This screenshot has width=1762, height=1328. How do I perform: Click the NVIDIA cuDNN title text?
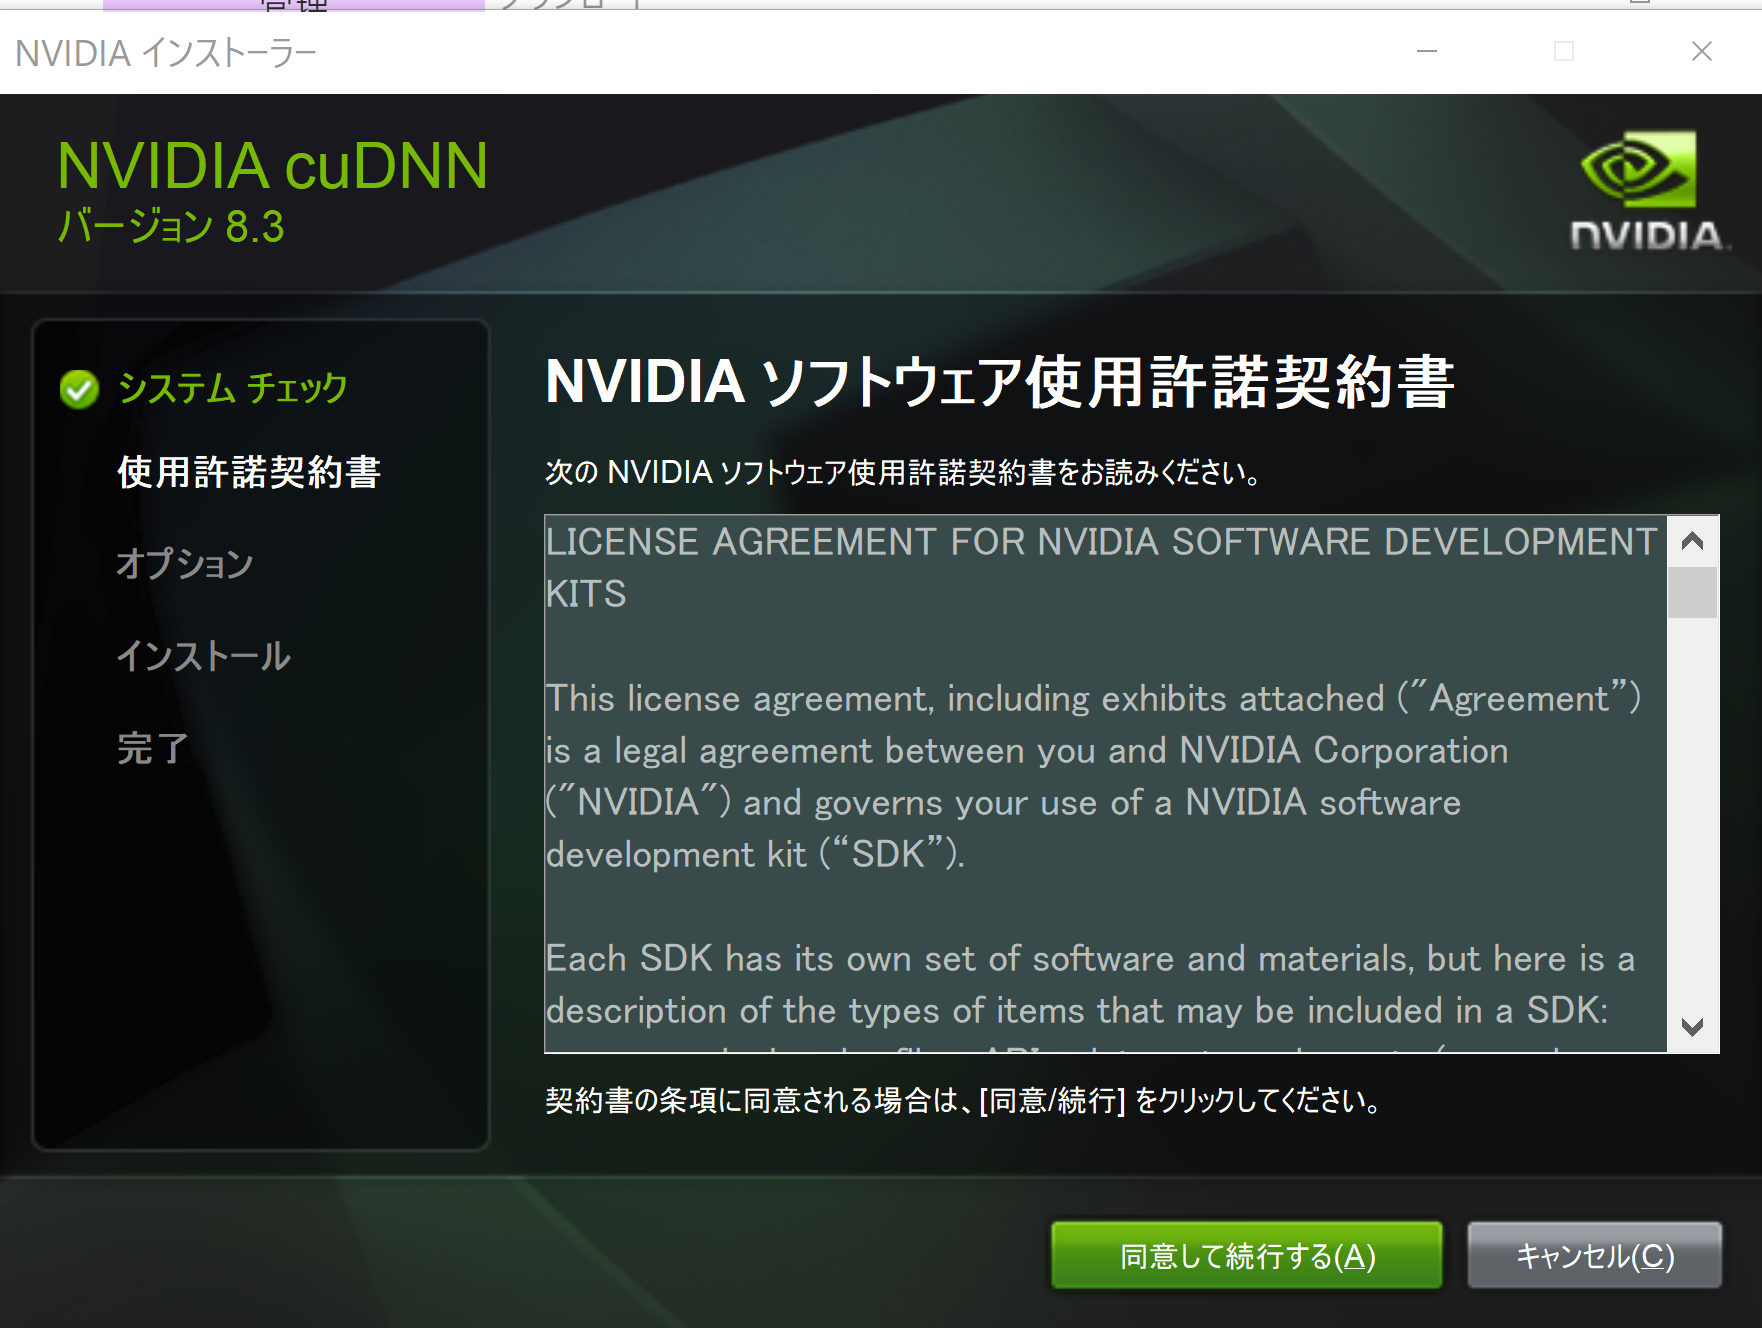click(273, 166)
